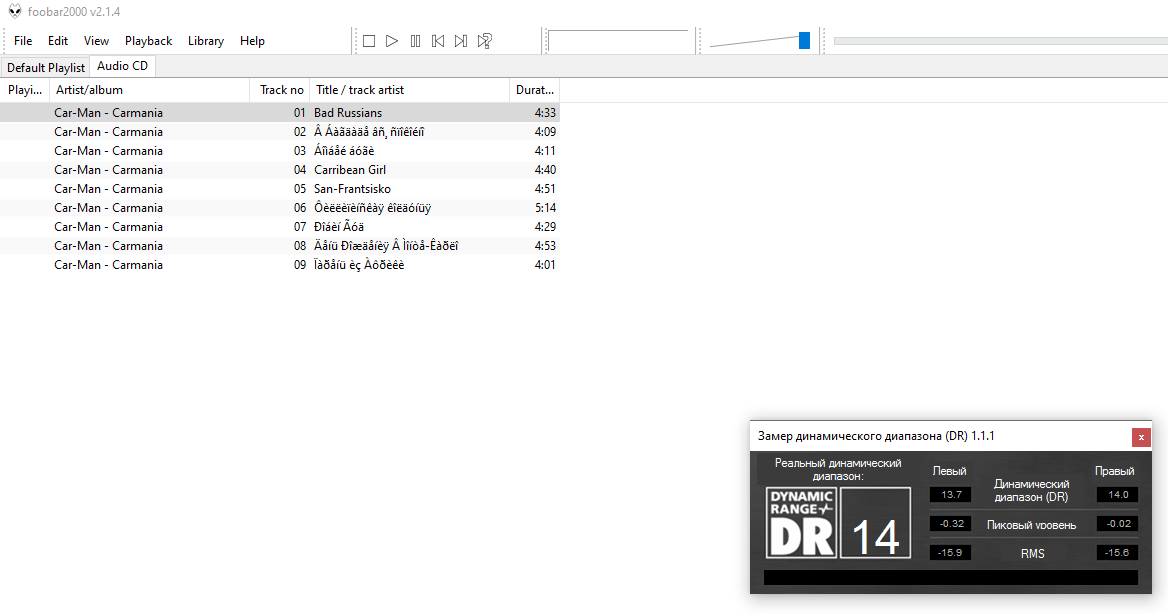Click Car-Man - Carmania in track 09 row
This screenshot has height=615, width=1168.
tap(108, 264)
